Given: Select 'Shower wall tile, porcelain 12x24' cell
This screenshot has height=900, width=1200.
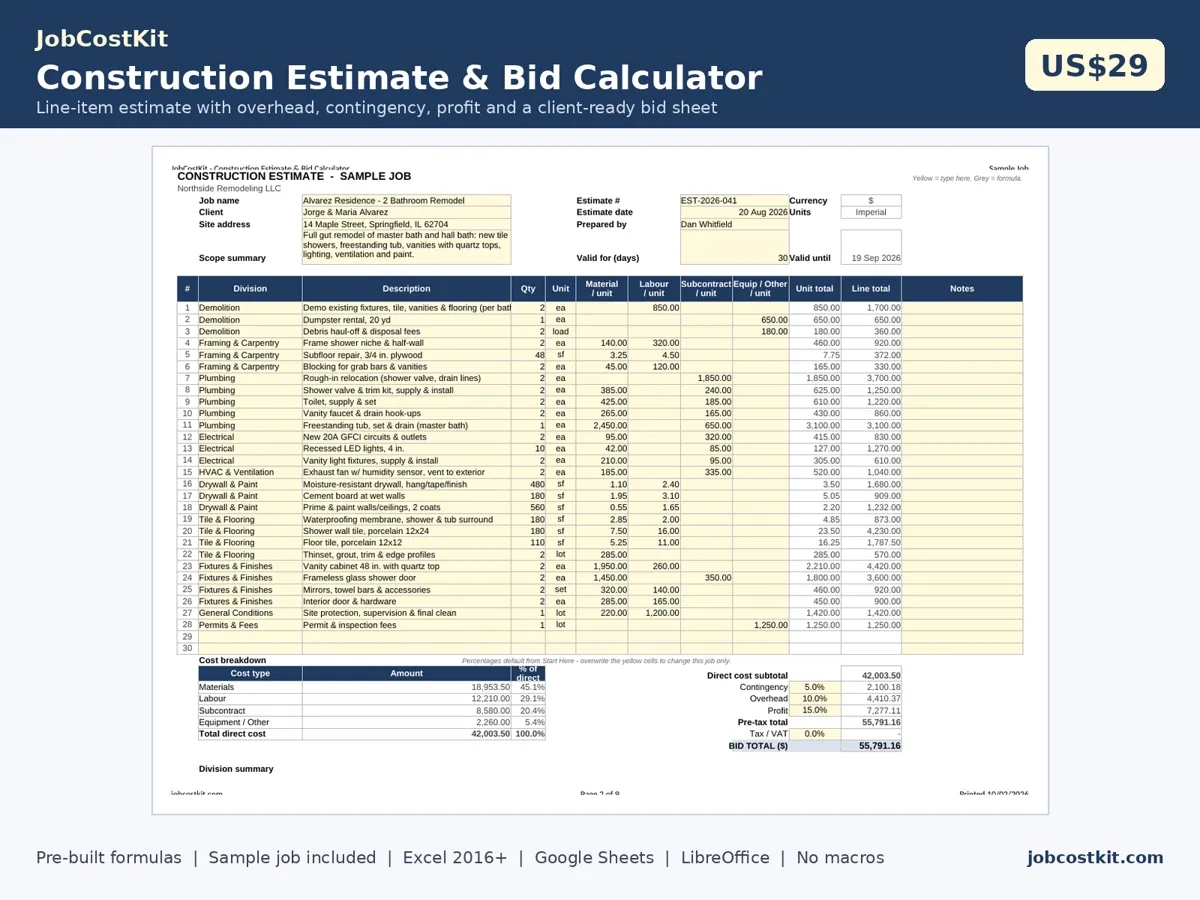Looking at the screenshot, I should pos(406,531).
